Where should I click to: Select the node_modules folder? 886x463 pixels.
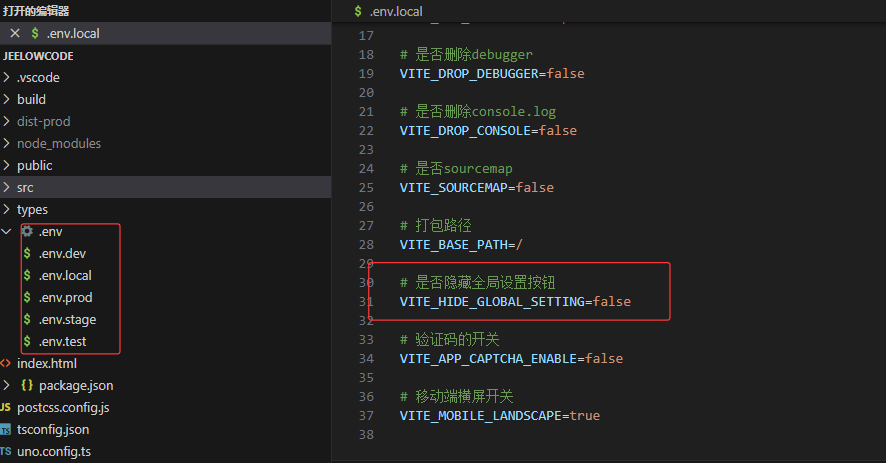58,143
